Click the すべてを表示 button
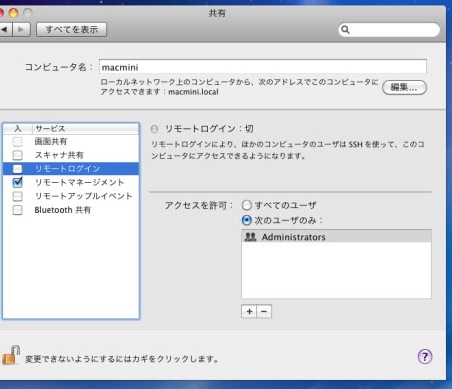Screen dimensions: 452x389 71,30
